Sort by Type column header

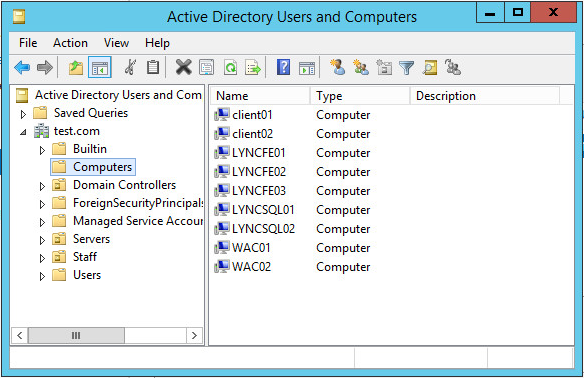coord(360,96)
